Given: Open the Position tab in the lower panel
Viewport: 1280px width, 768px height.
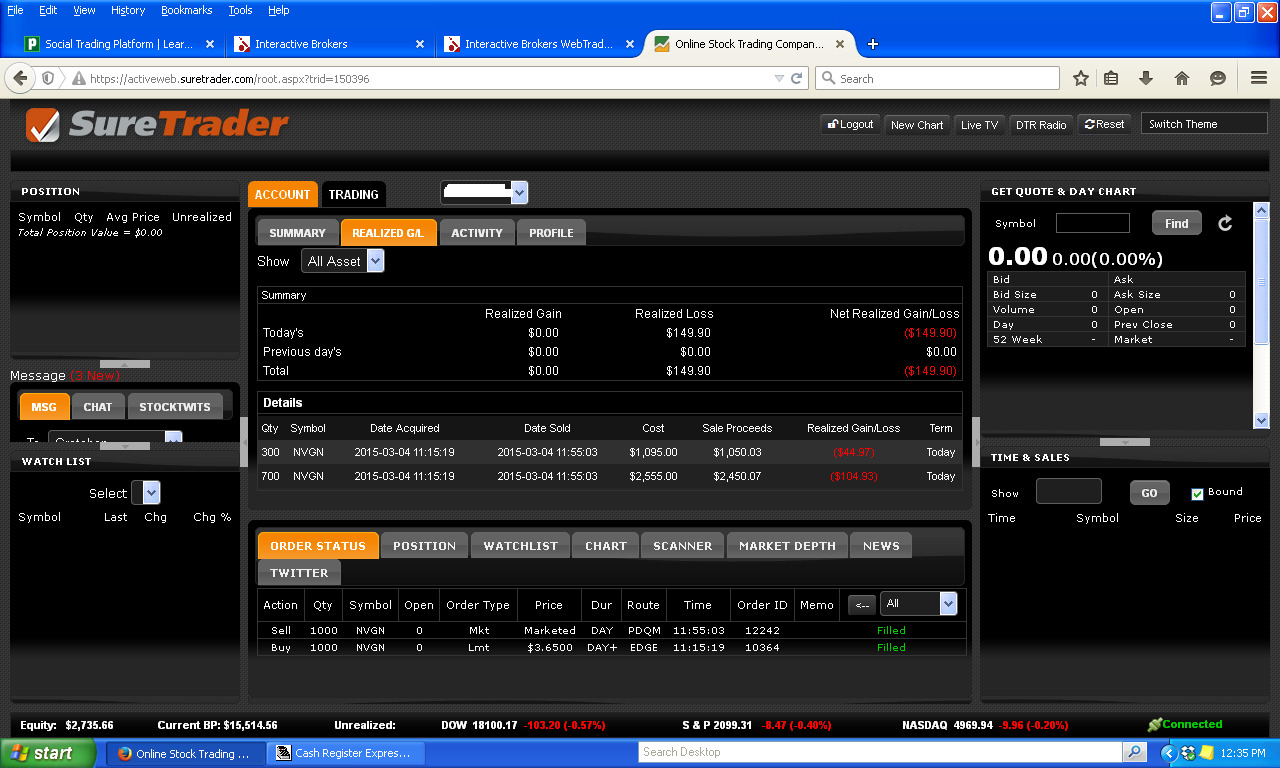Looking at the screenshot, I should (x=424, y=546).
